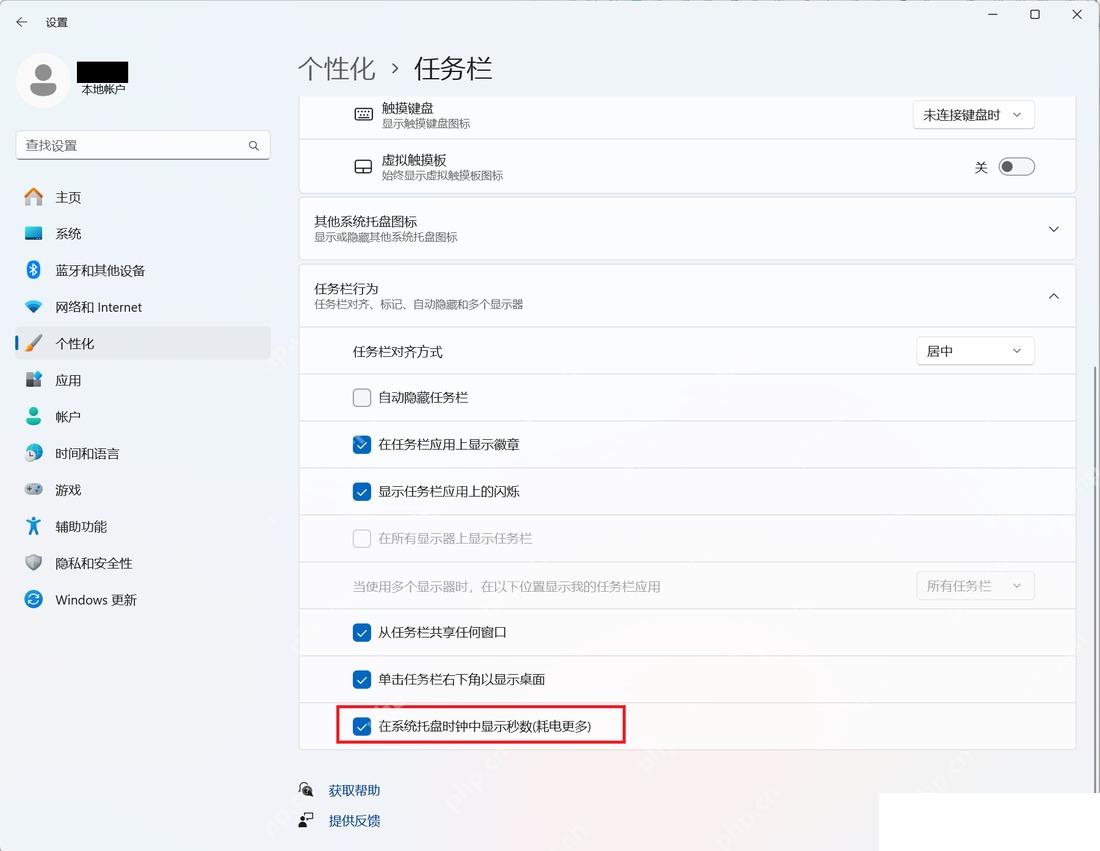Click the 获取帮助 link

point(354,791)
